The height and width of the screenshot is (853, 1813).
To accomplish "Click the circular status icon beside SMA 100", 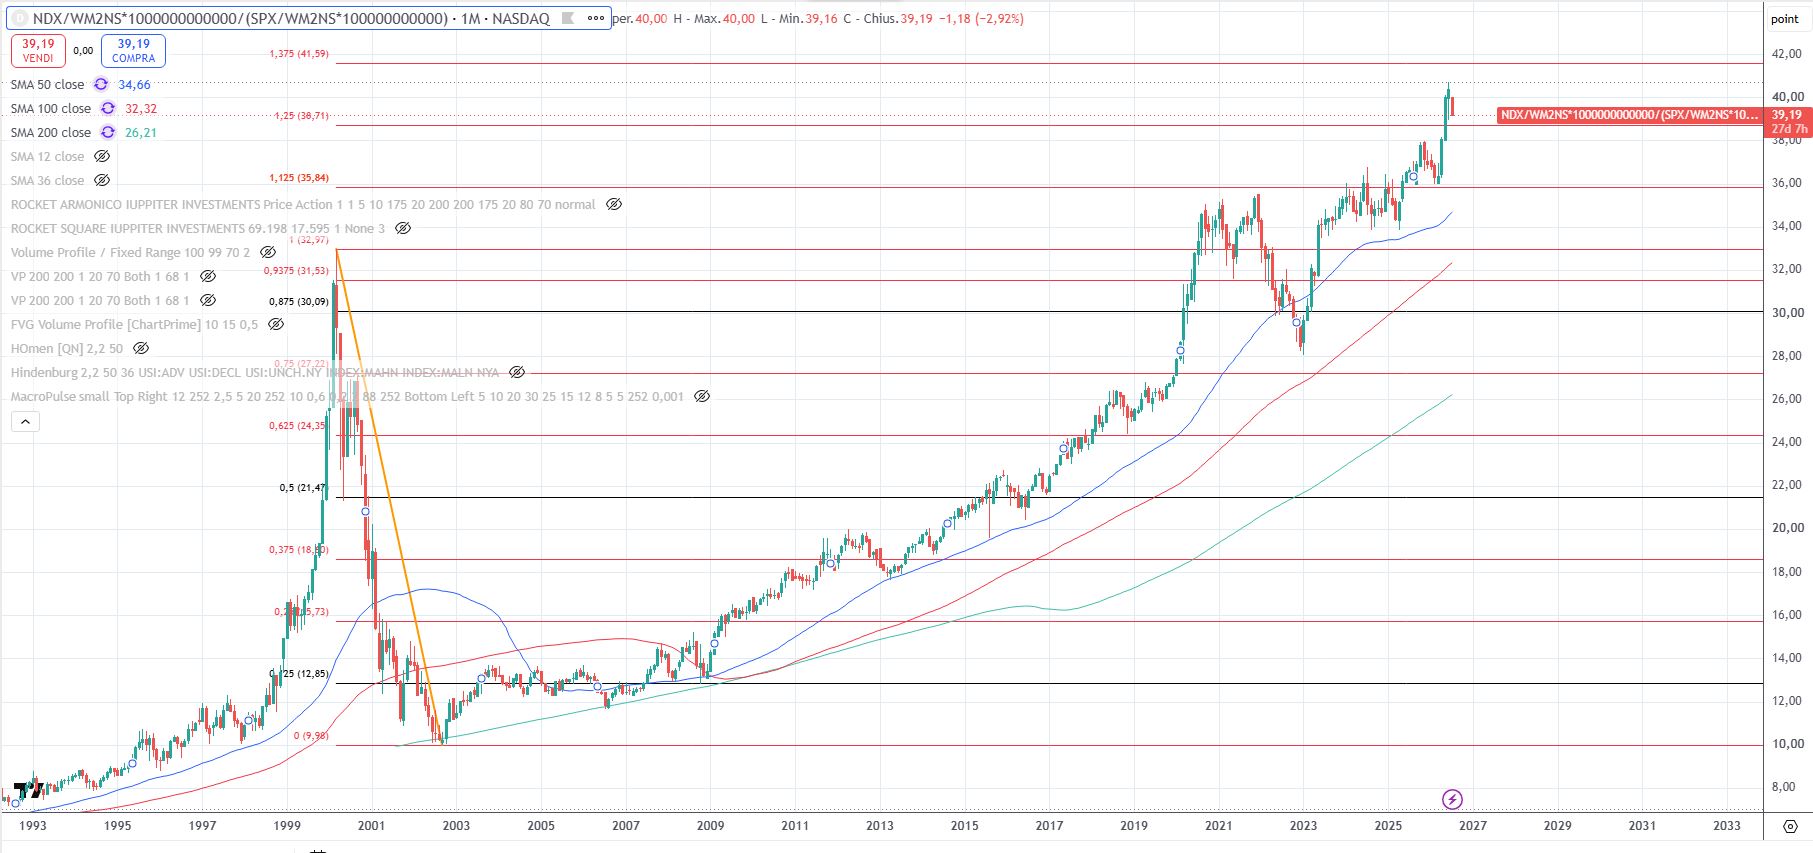I will [107, 109].
